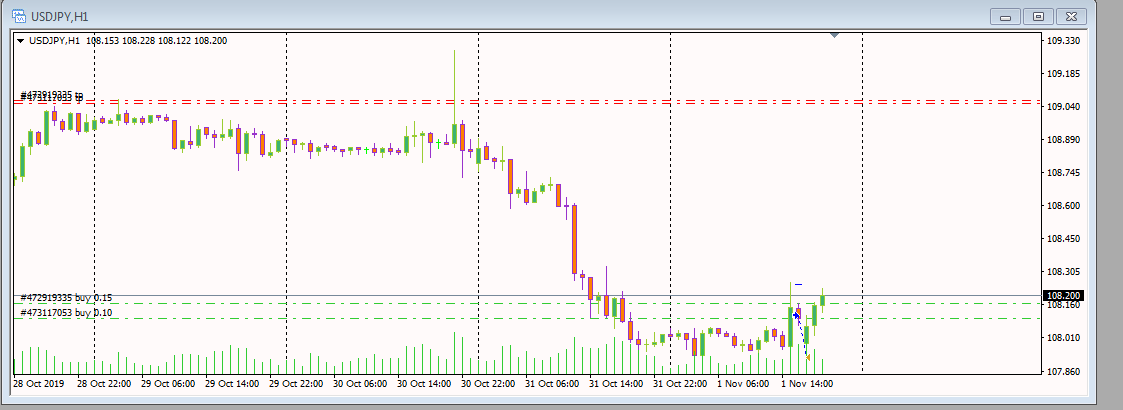Click the 28 Oct 2019 date label
The height and width of the screenshot is (410, 1123).
coord(39,383)
